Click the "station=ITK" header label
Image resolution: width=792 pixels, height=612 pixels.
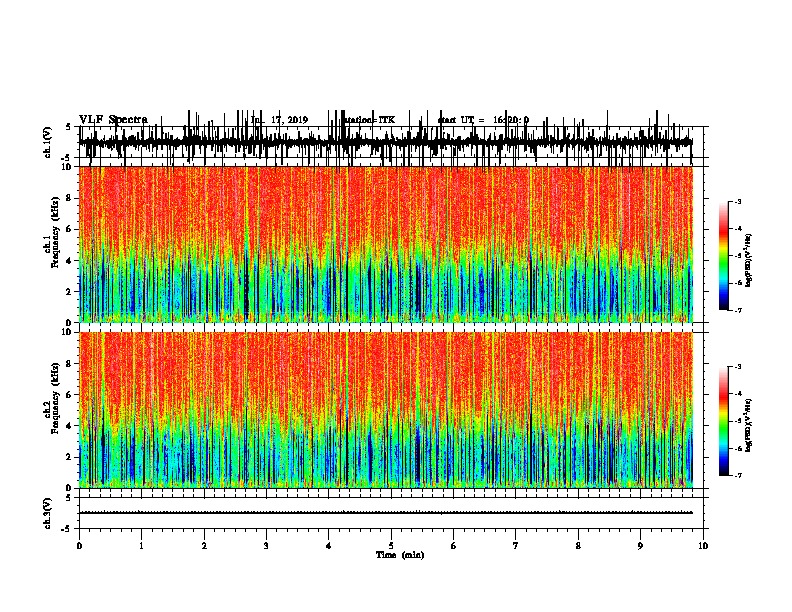pos(369,120)
